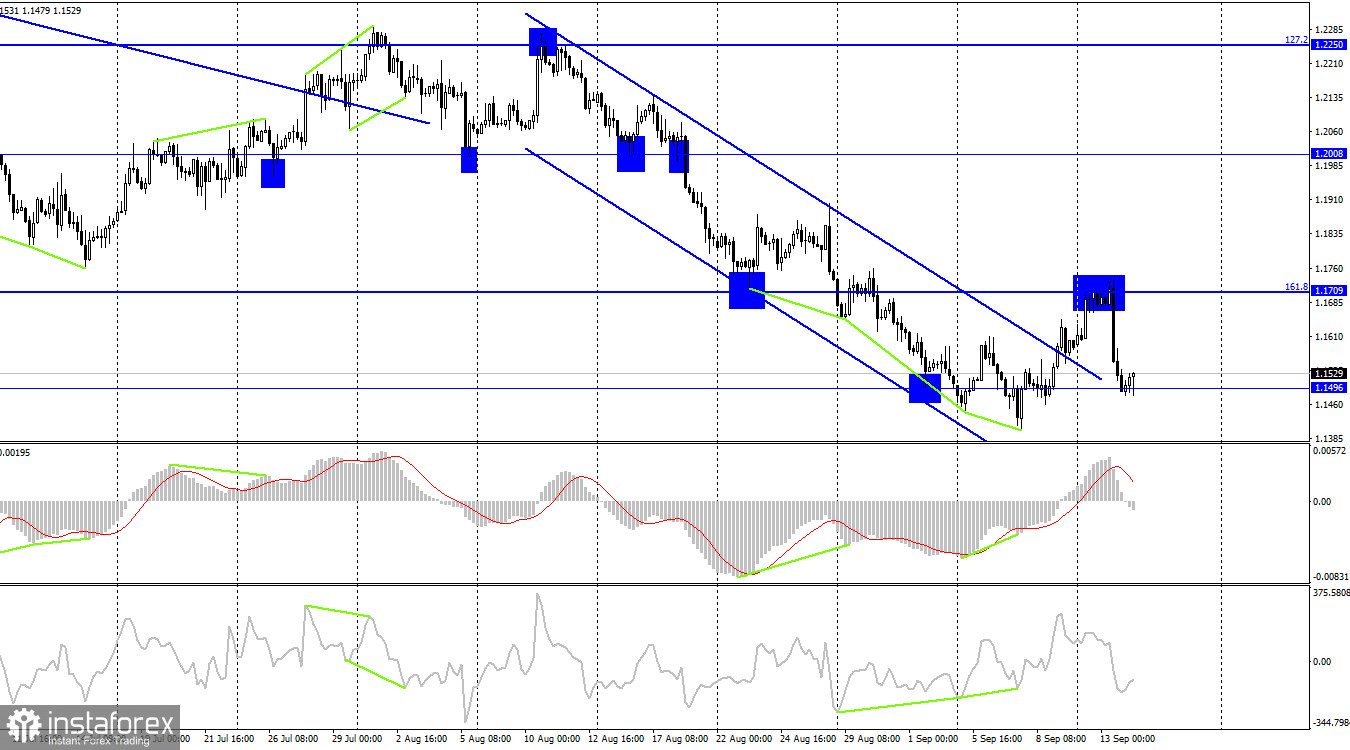This screenshot has width=1350, height=750.
Task: Click the CCI scale value 375.5808
Action: click(1330, 592)
